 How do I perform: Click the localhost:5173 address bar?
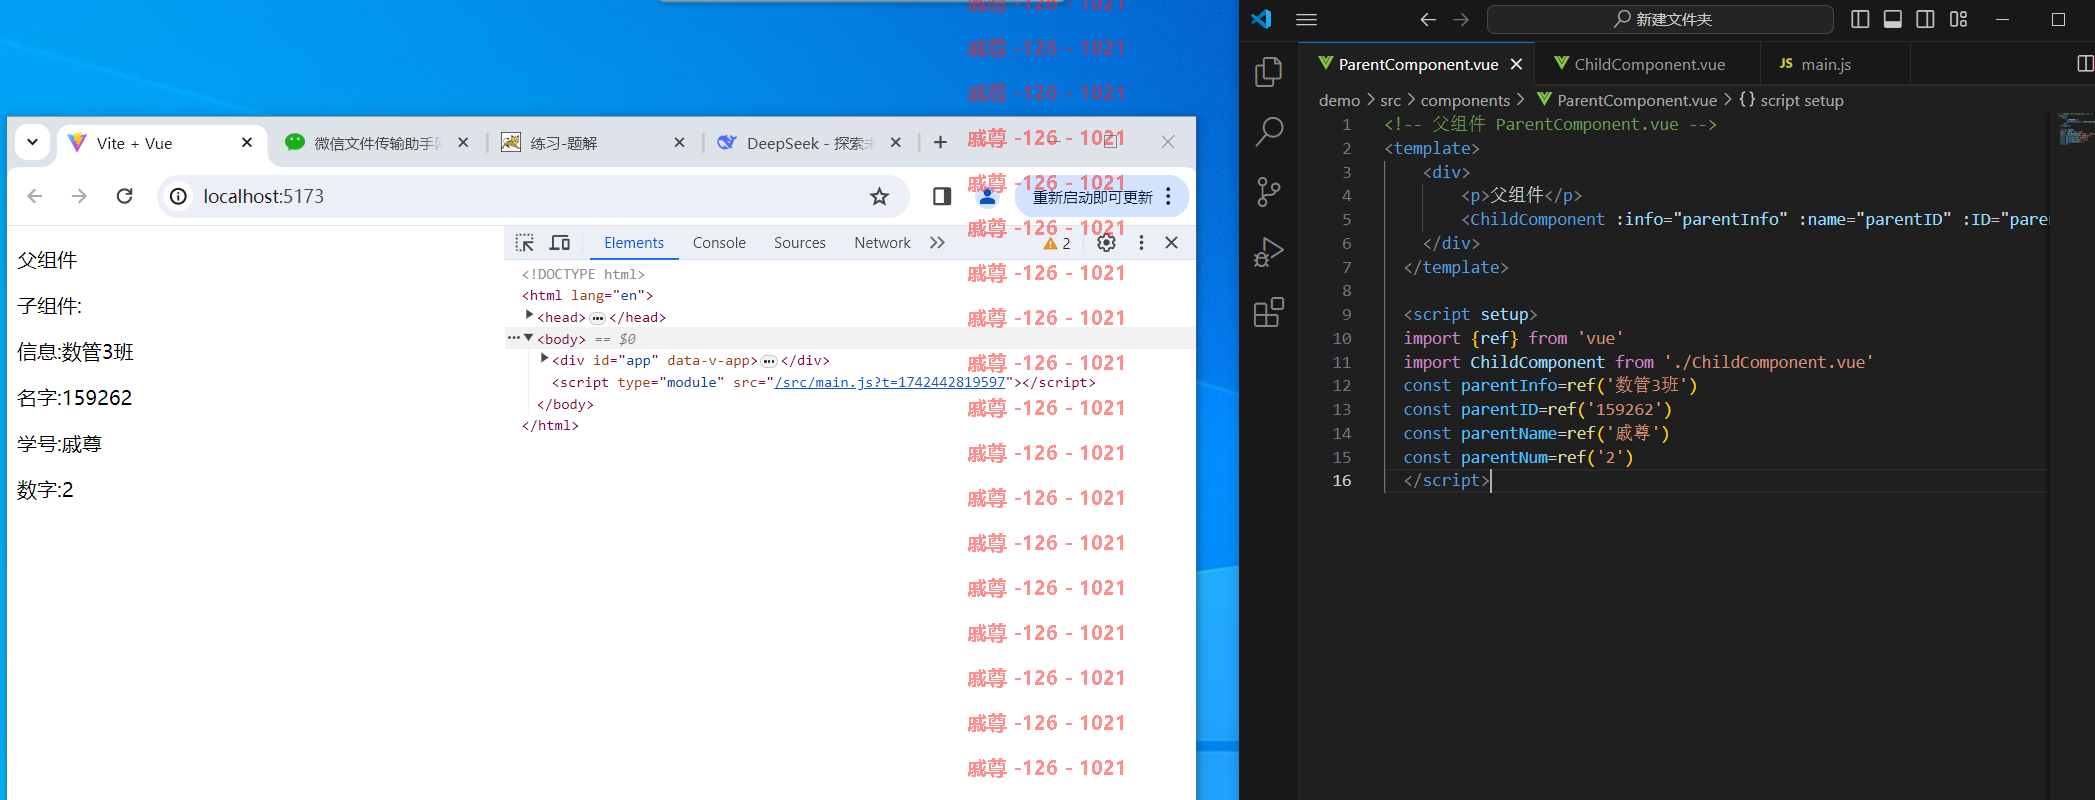tap(533, 196)
